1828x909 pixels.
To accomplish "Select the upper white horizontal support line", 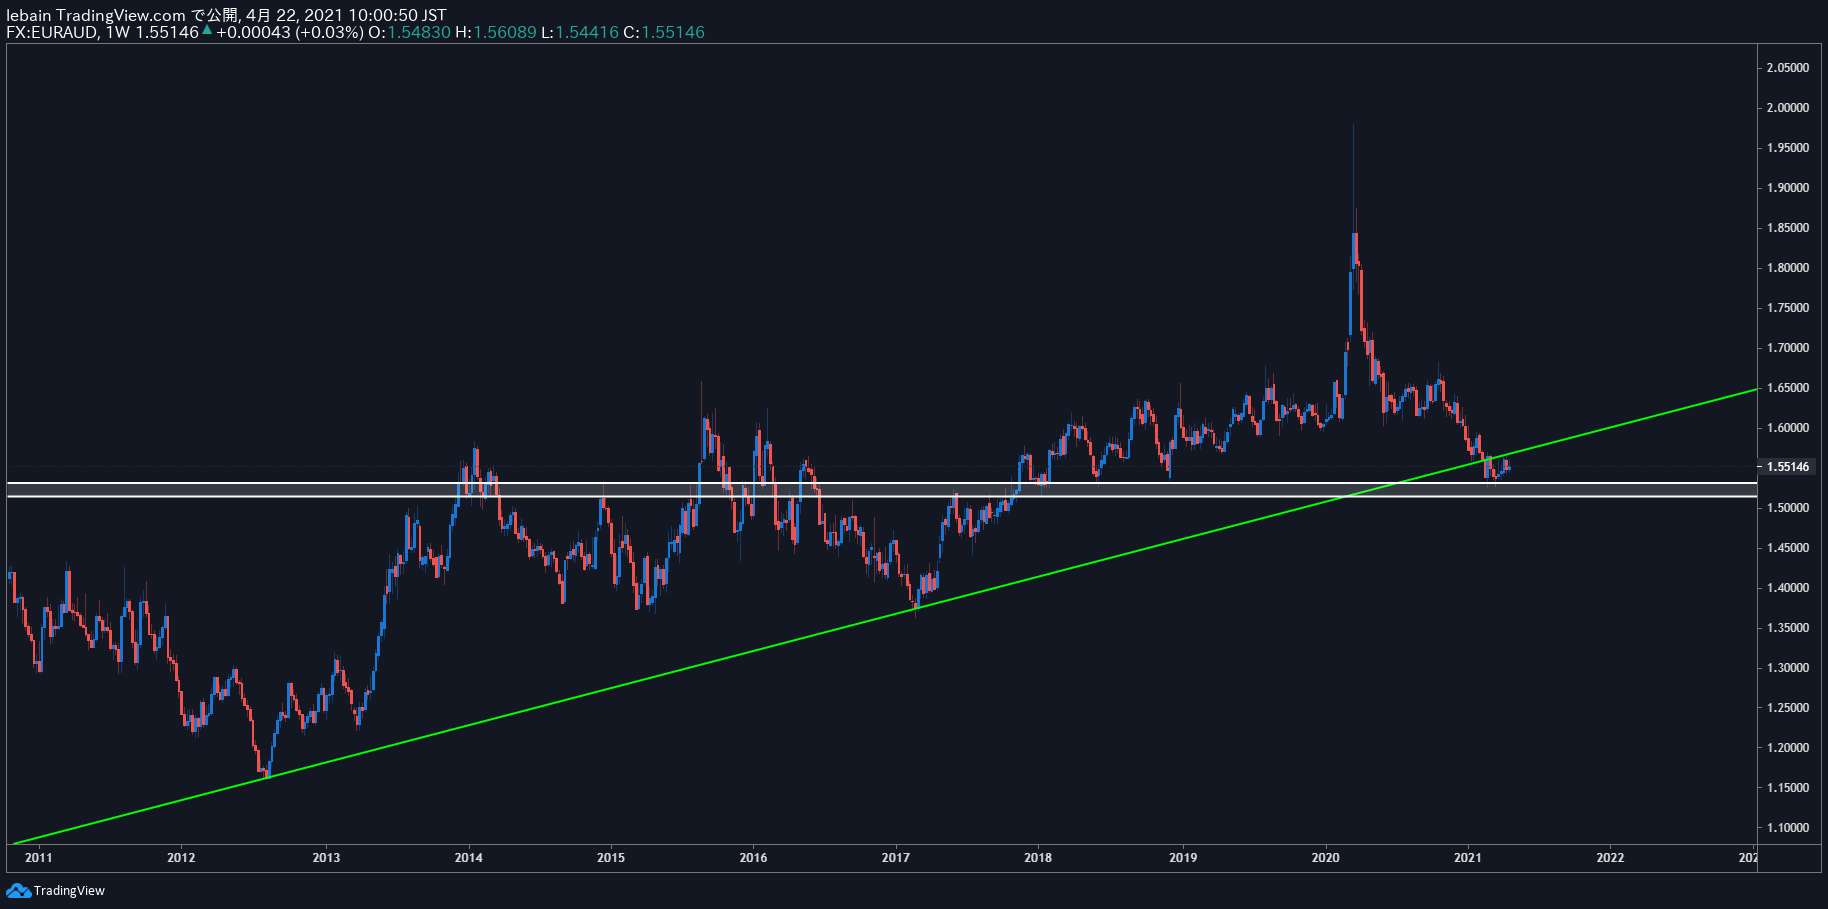I will 880,484.
